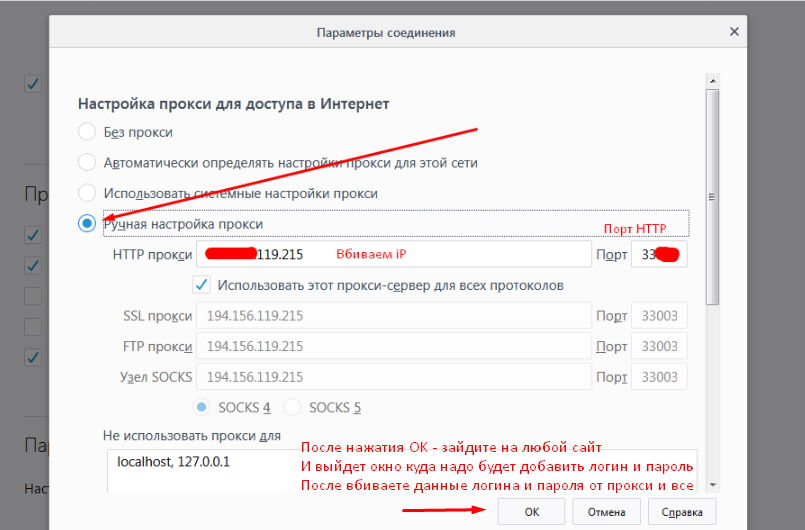Screen dimensions: 805x530
Task: Click the FTP прокси address field
Action: 393,347
